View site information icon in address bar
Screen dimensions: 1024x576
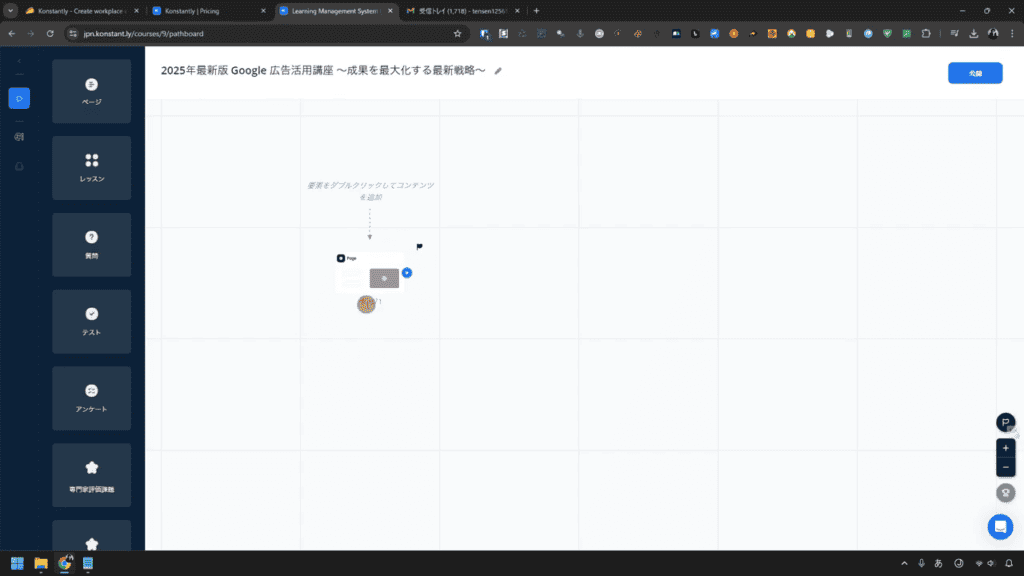click(73, 33)
